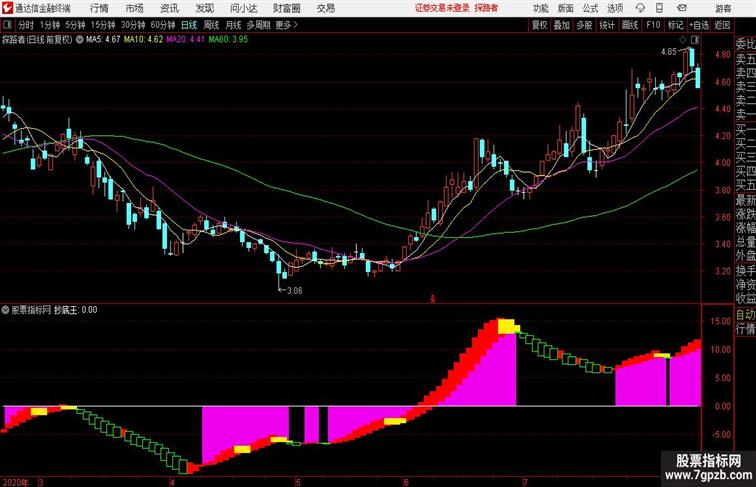This screenshot has height=487, width=756.
Task: Click the diamond icon above the chart
Action: (x=683, y=40)
